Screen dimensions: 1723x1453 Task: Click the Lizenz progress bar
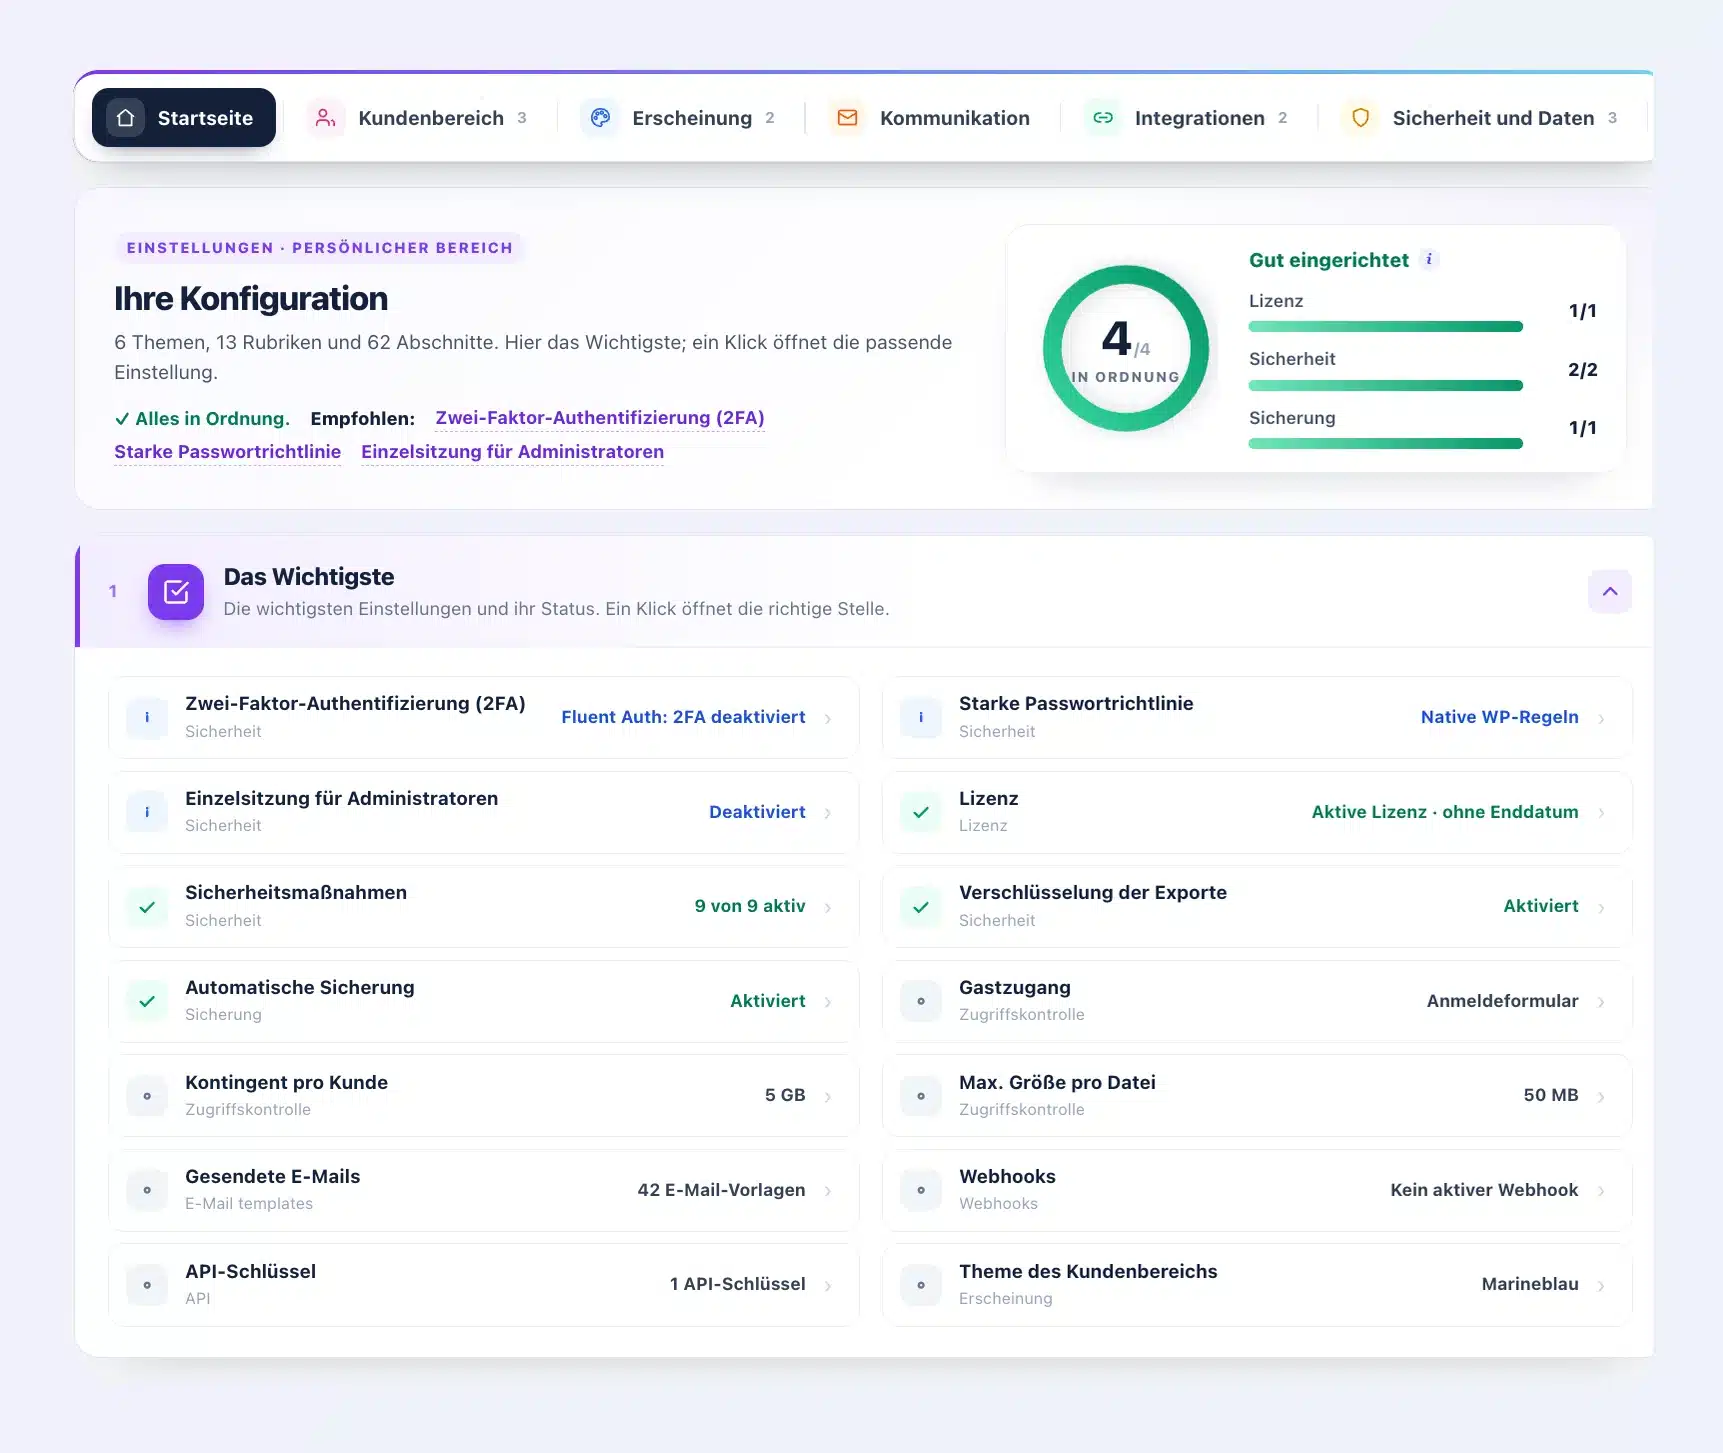(x=1385, y=327)
